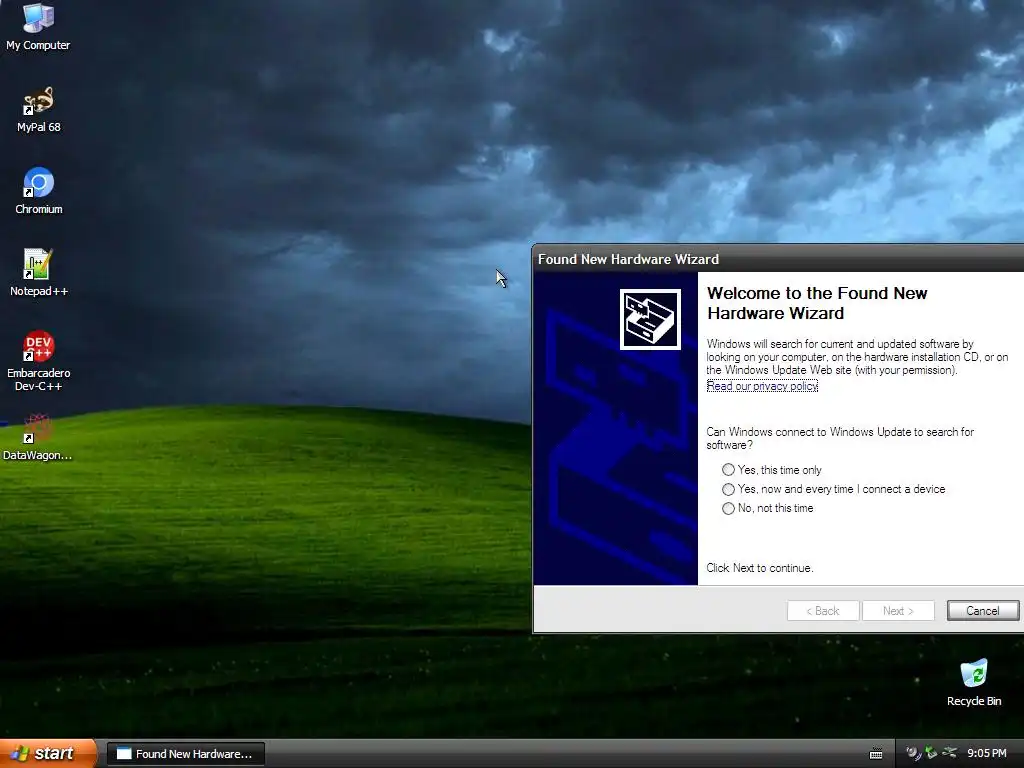Click the Next button in wizard
The width and height of the screenshot is (1024, 768).
click(898, 611)
